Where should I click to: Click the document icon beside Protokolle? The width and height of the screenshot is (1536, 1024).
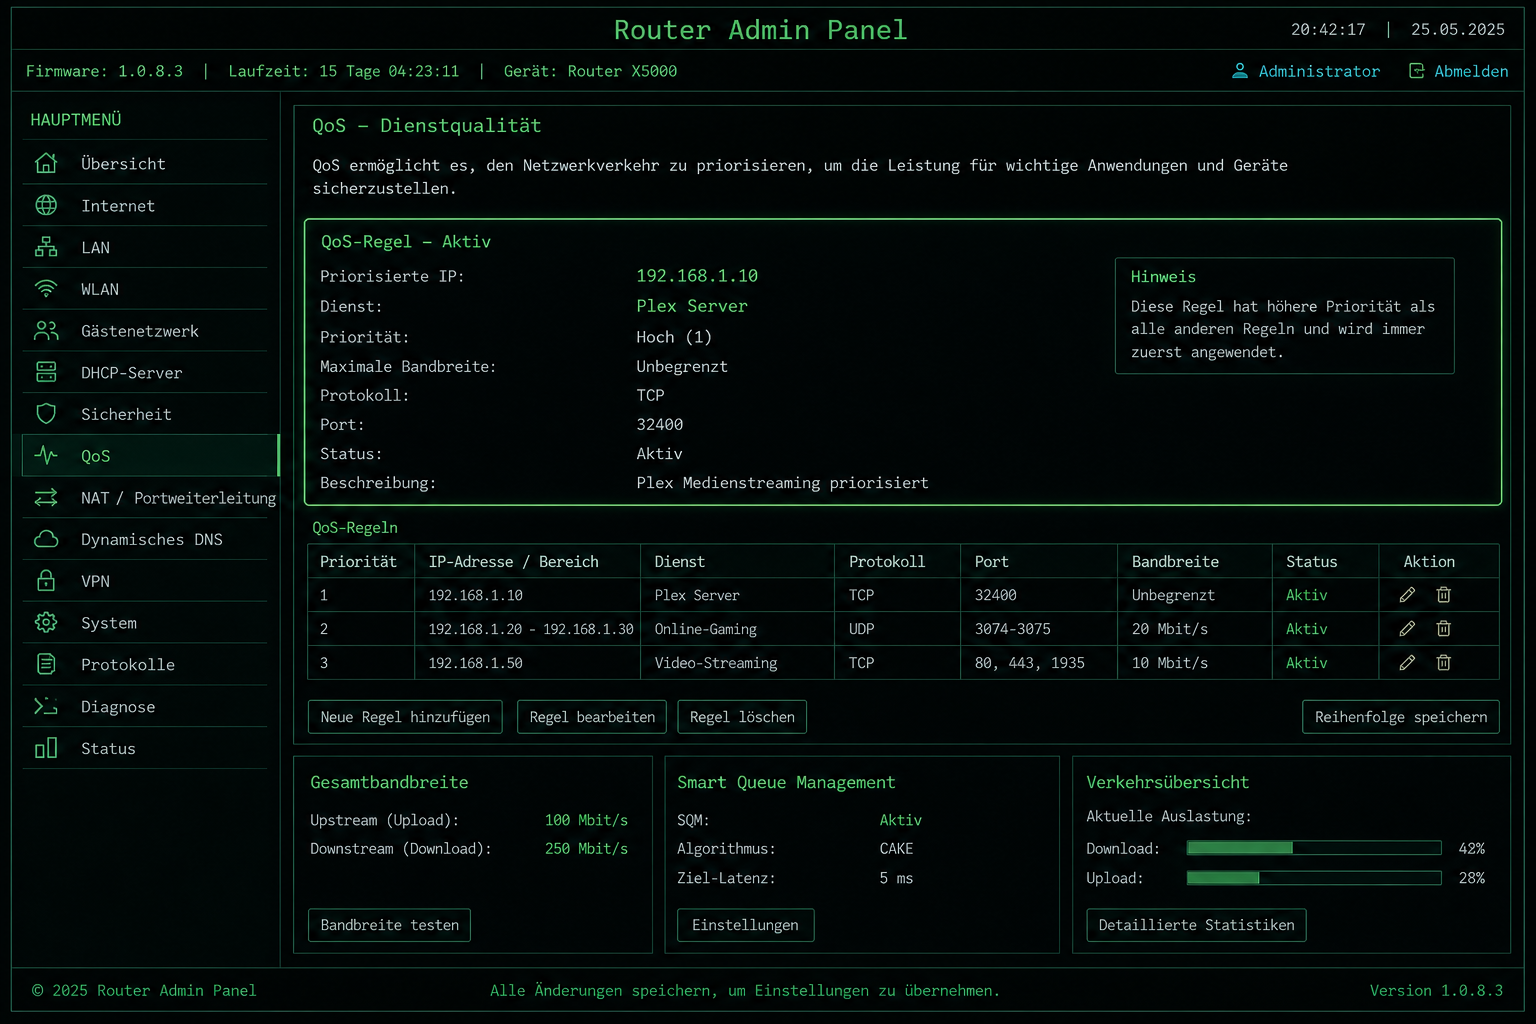46,663
